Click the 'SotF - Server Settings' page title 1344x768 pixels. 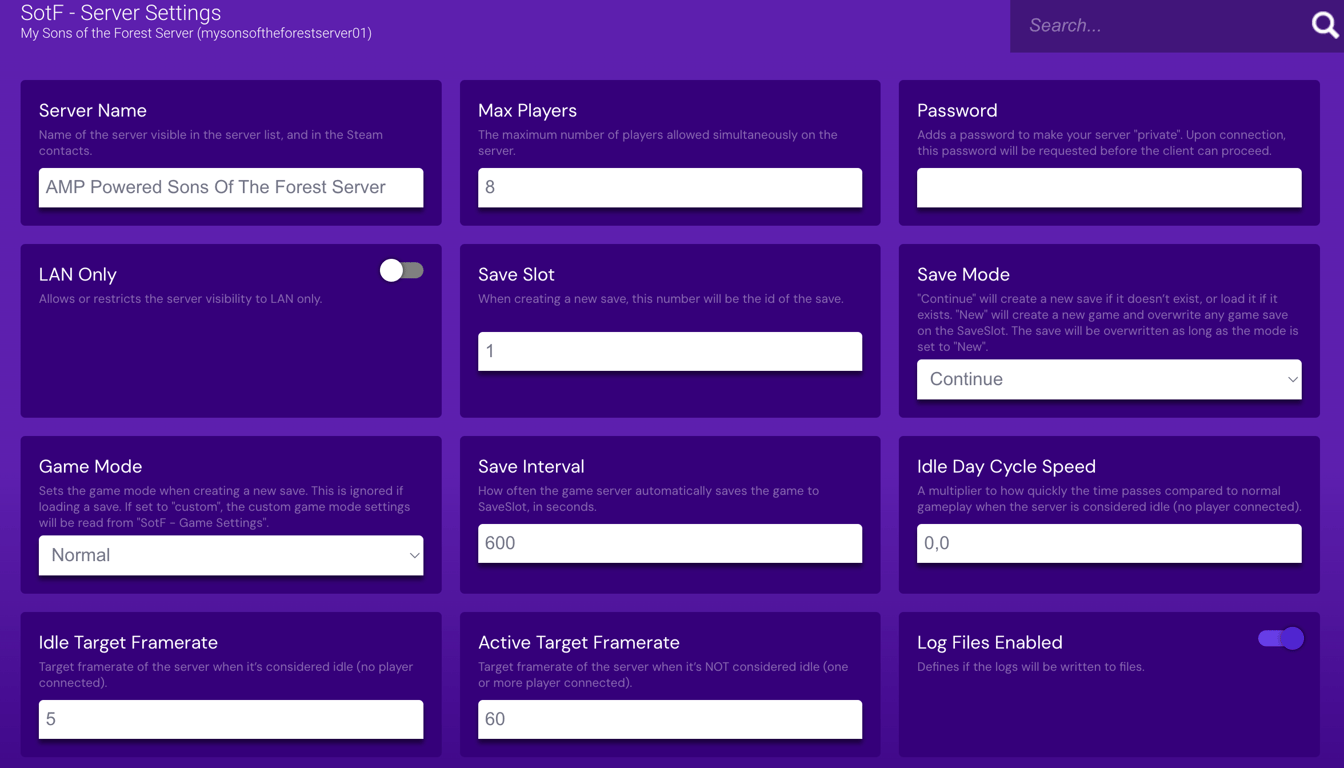coord(121,13)
